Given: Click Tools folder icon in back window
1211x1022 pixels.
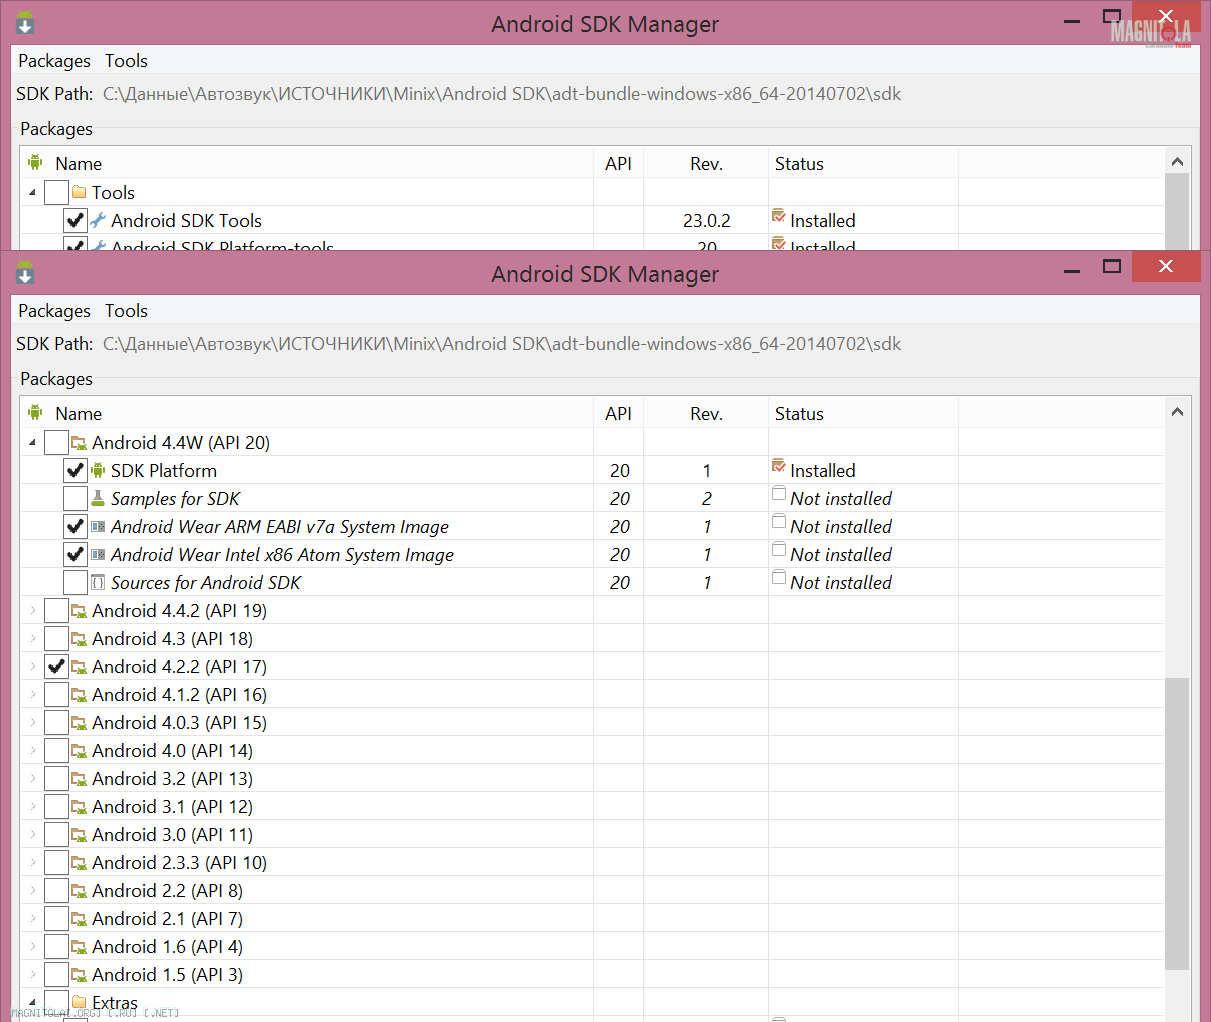Looking at the screenshot, I should [79, 192].
